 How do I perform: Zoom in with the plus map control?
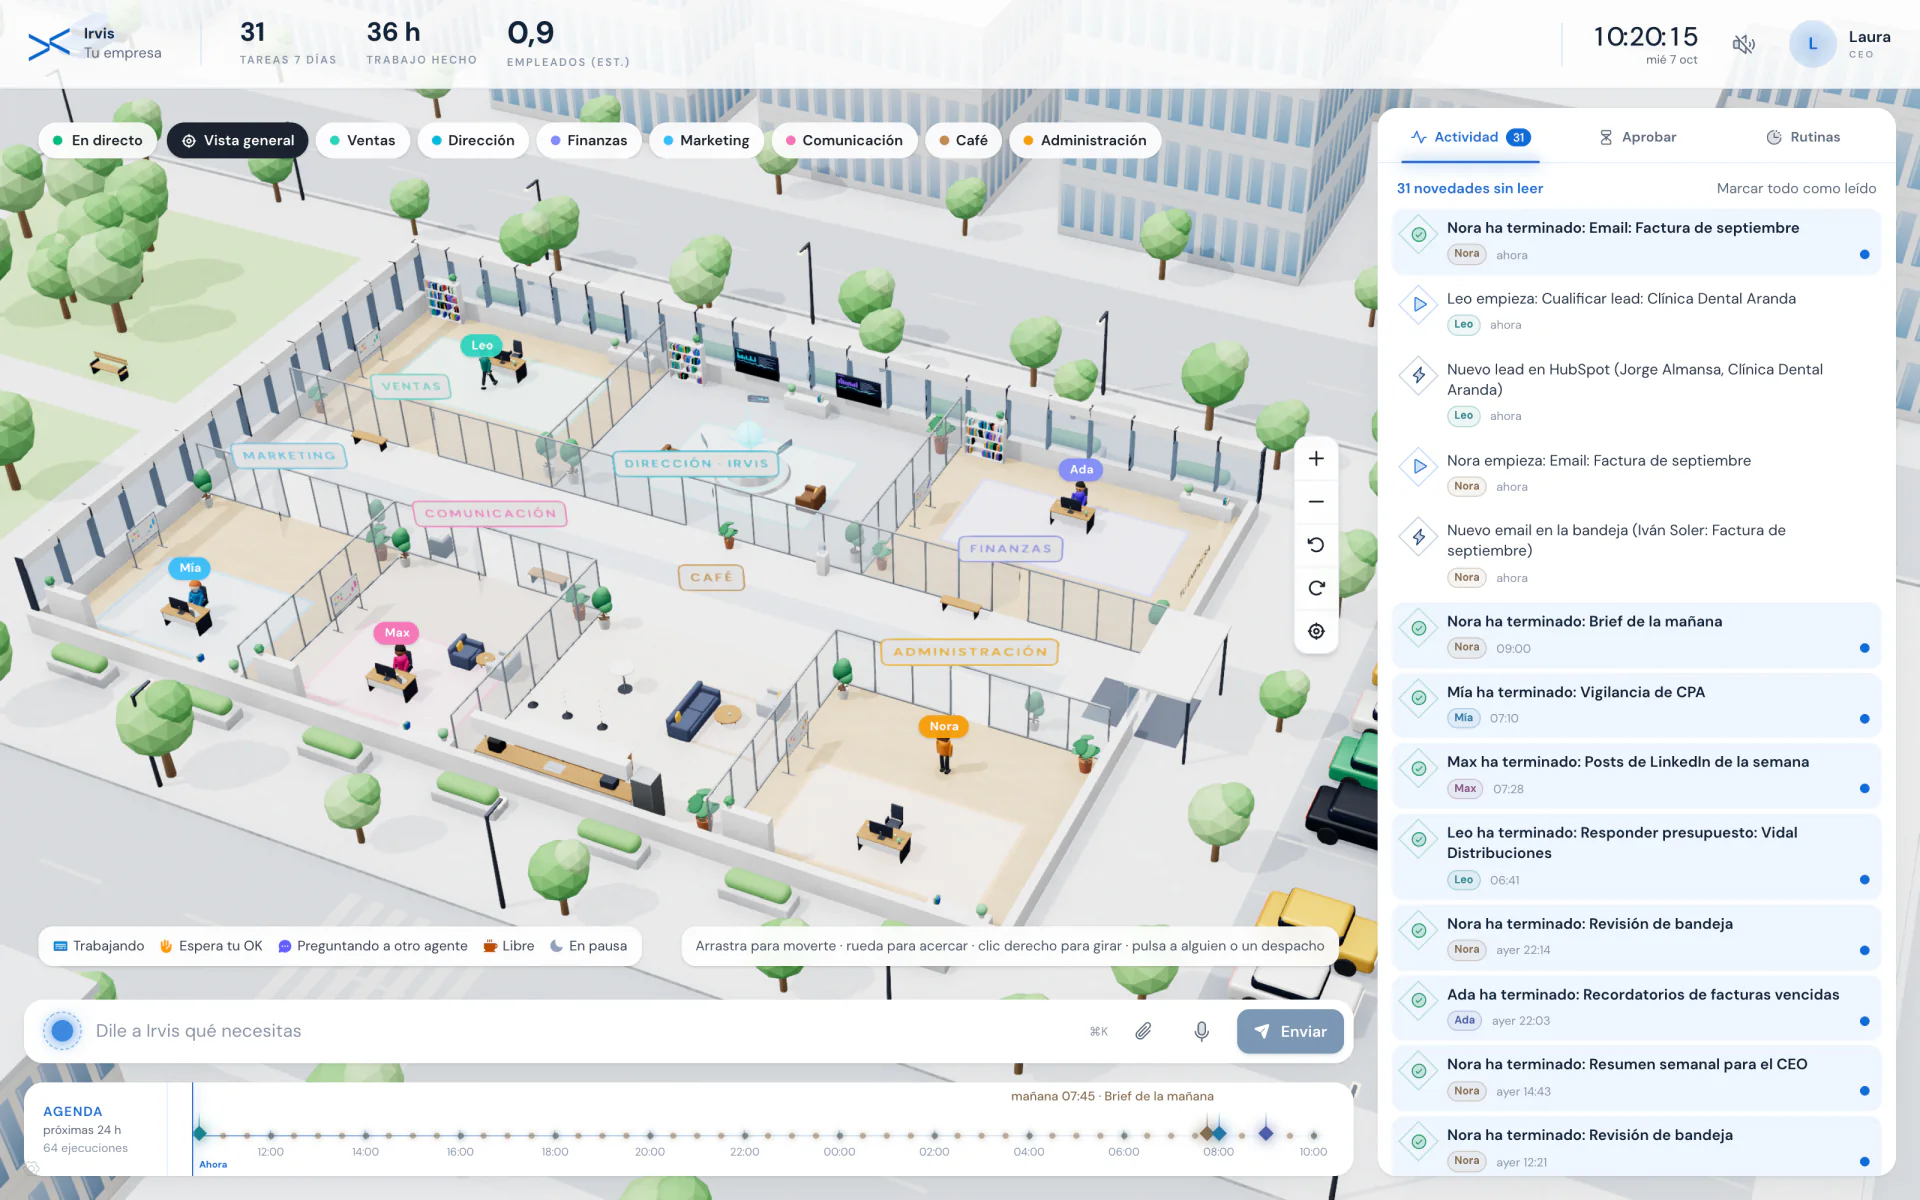tap(1316, 459)
